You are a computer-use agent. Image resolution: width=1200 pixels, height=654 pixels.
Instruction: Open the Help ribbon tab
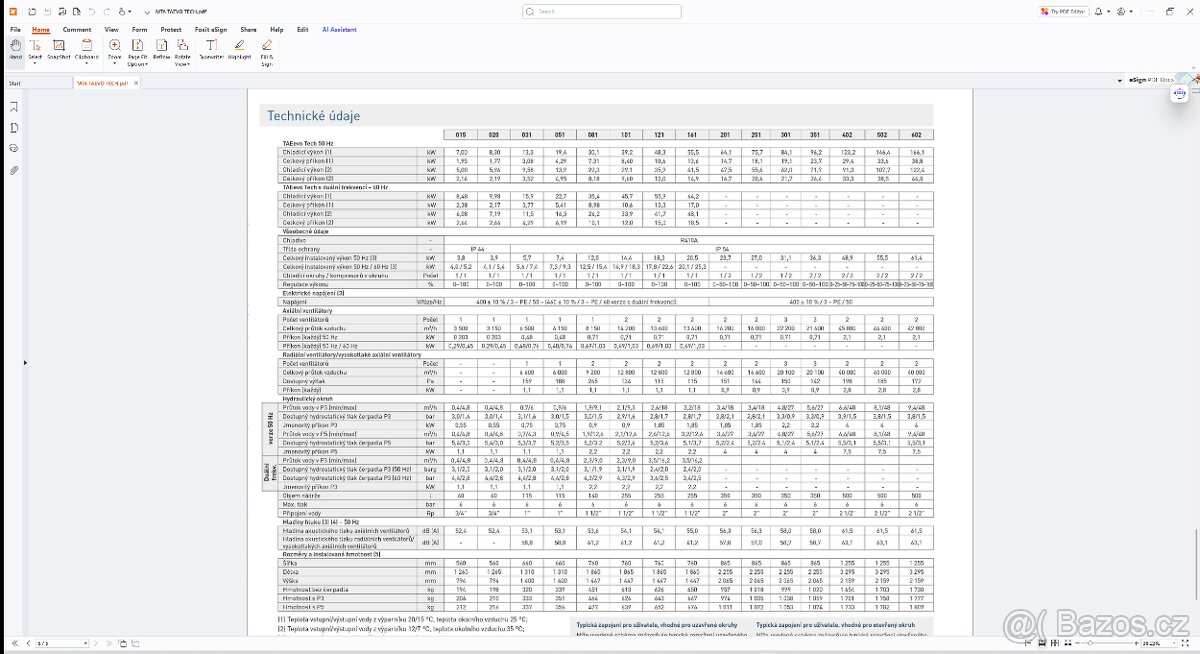277,30
